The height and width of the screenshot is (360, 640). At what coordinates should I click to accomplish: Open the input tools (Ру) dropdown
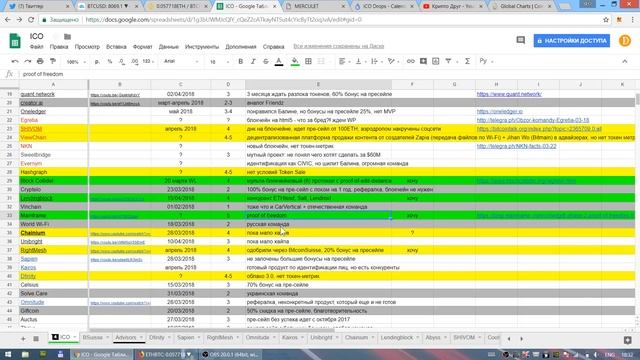pos(486,61)
